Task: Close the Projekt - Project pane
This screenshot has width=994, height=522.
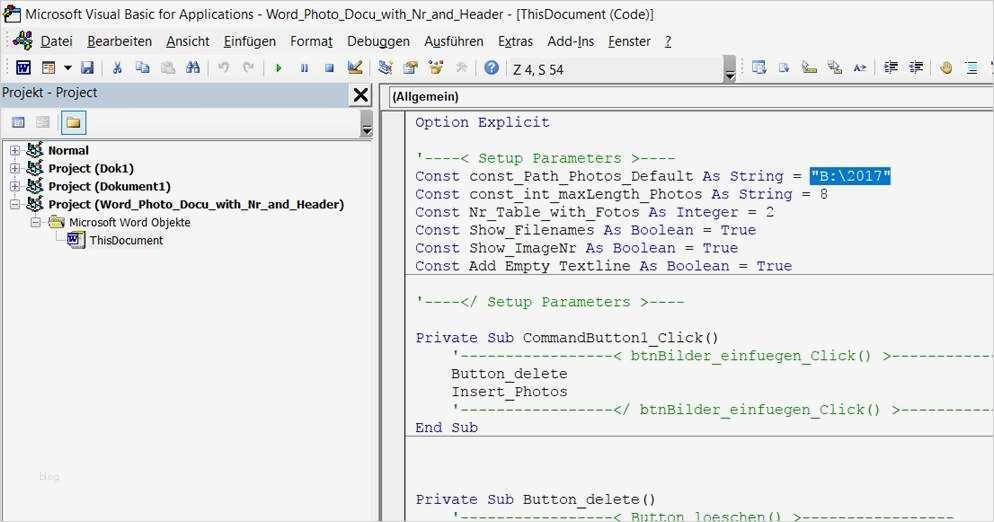Action: [361, 95]
